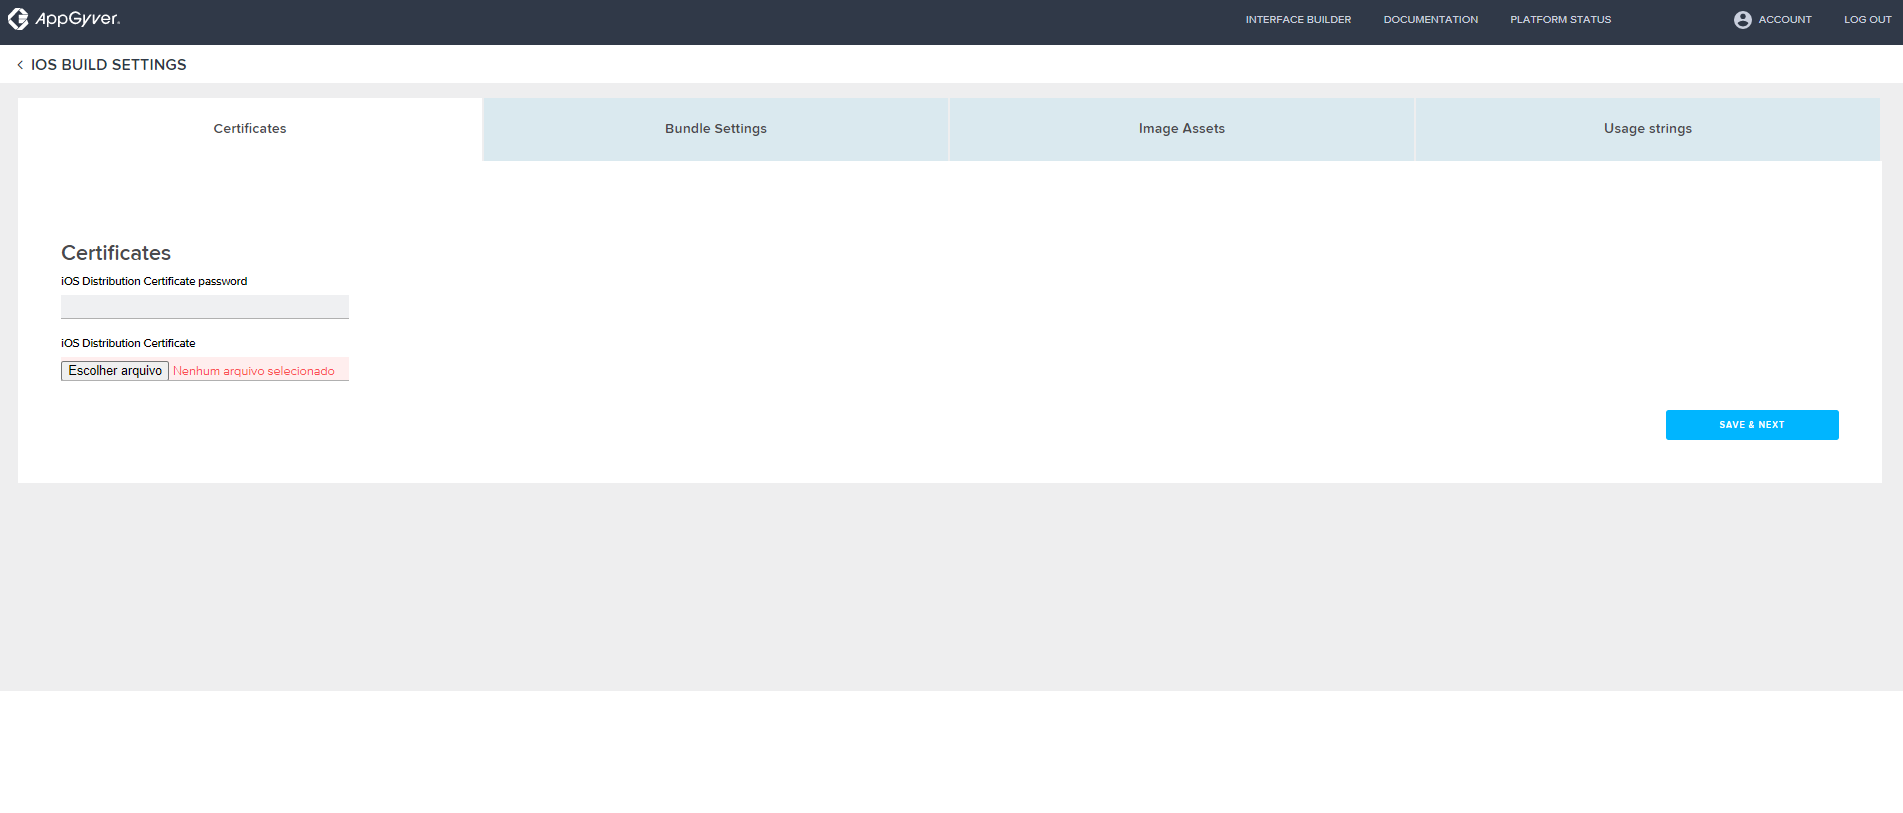Click the AppGyver logo icon
This screenshot has width=1903, height=813.
click(x=18, y=19)
